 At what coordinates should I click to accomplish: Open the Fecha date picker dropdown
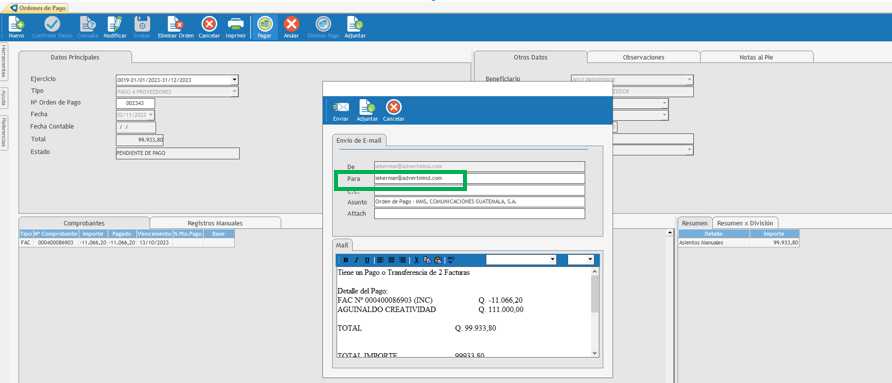[151, 115]
